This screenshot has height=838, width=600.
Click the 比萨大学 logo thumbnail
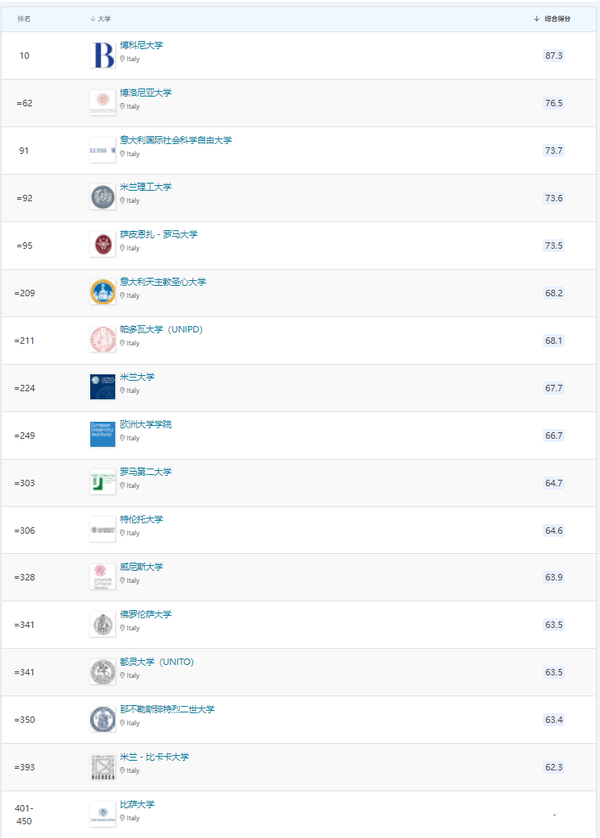tap(103, 812)
